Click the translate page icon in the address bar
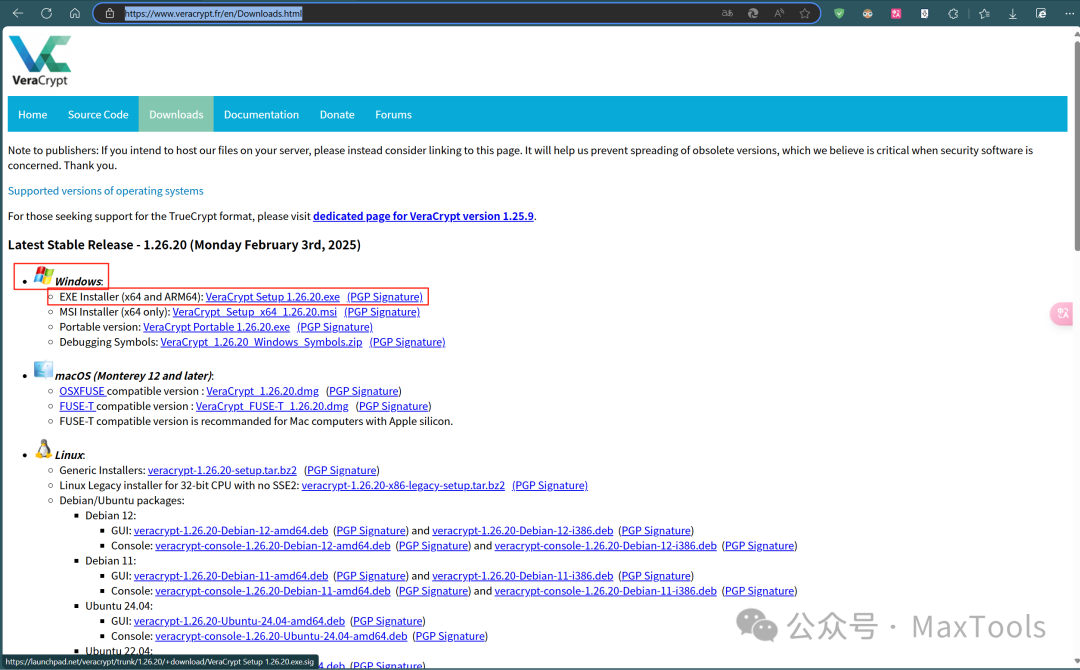The height and width of the screenshot is (670, 1080). pos(727,13)
